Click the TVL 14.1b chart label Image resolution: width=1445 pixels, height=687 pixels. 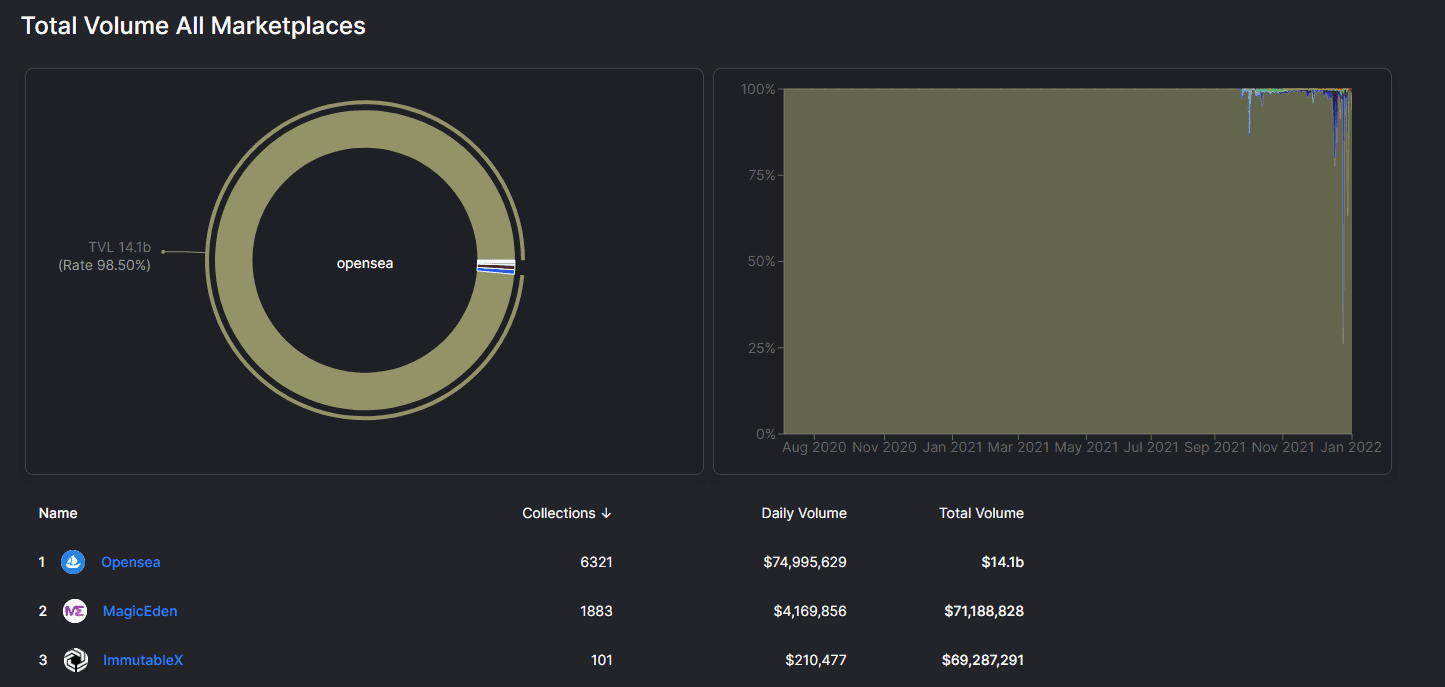pos(118,247)
